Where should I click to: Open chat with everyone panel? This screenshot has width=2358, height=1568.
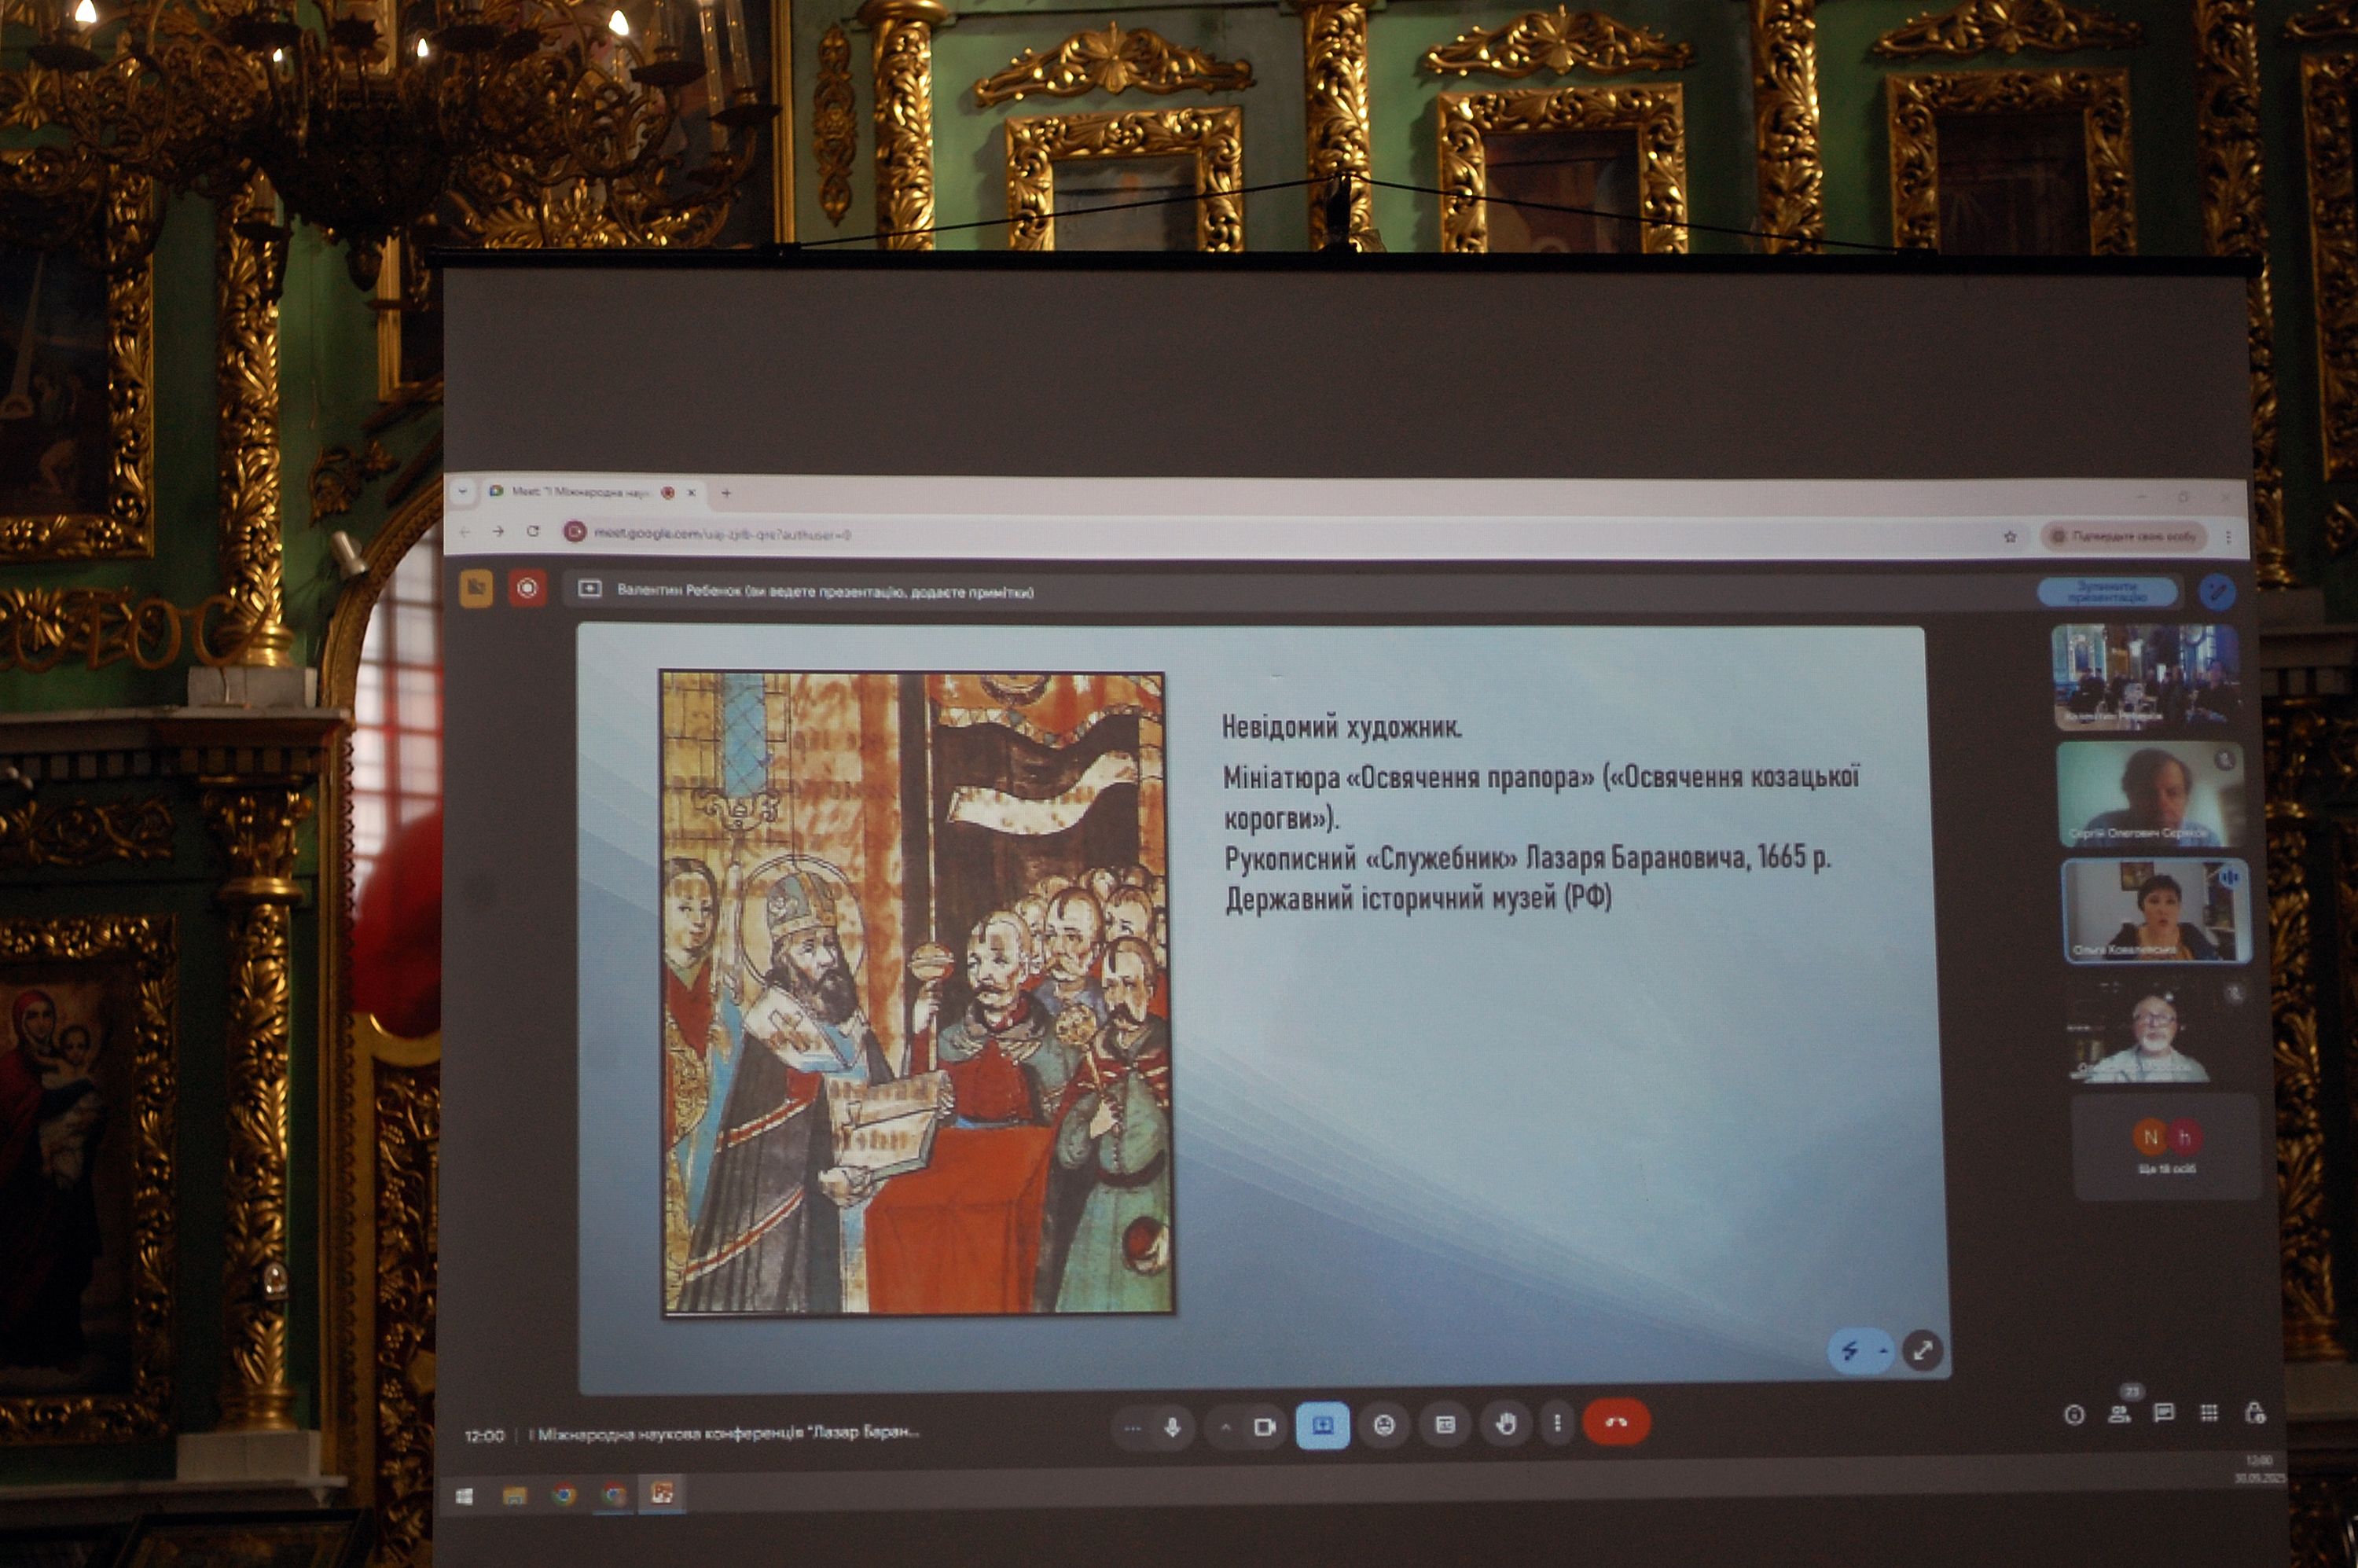click(x=2164, y=1412)
